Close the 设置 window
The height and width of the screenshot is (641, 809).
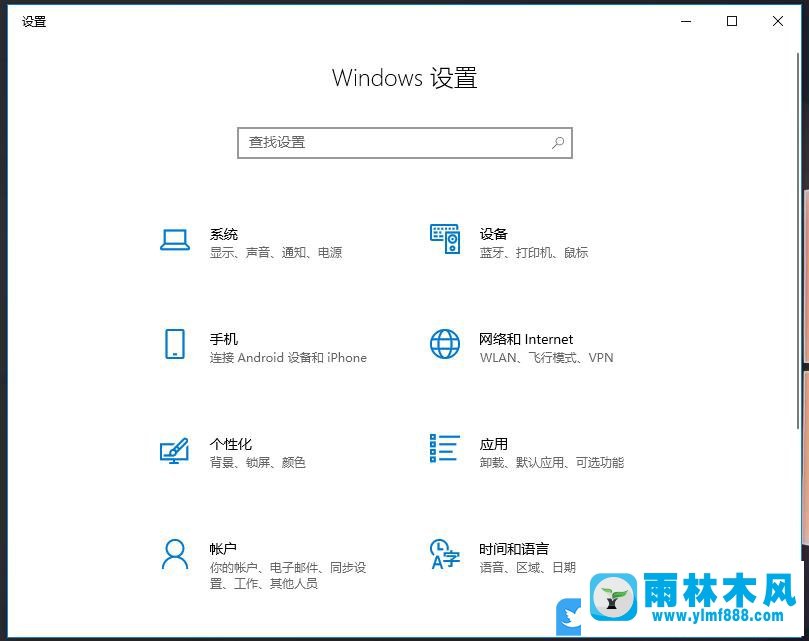click(x=778, y=21)
